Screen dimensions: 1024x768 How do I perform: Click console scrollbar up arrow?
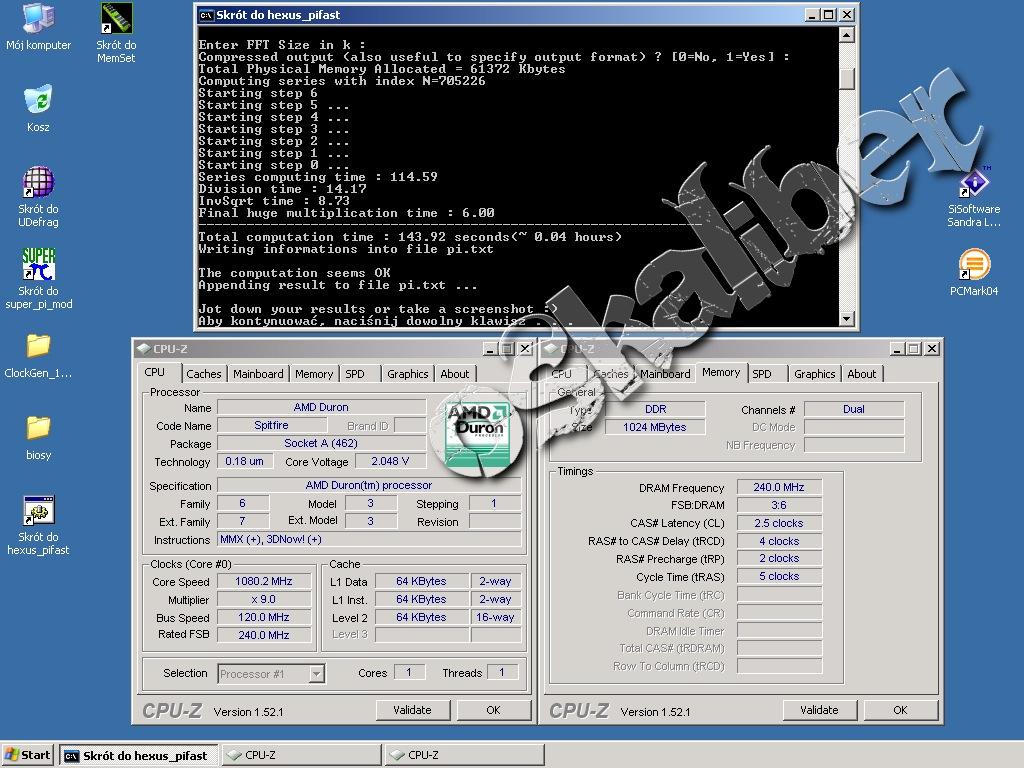coord(846,35)
